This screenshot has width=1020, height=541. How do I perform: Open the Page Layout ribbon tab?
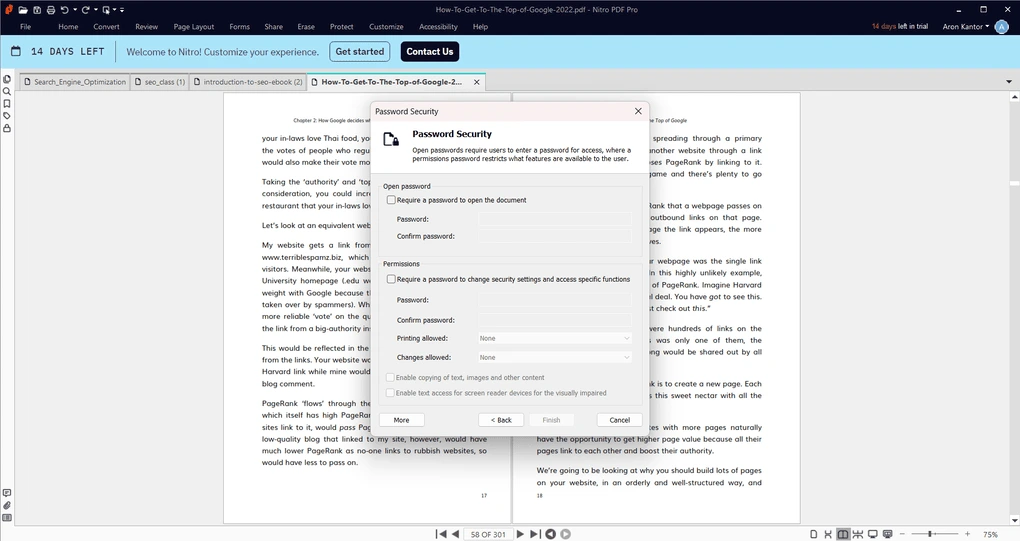click(194, 27)
